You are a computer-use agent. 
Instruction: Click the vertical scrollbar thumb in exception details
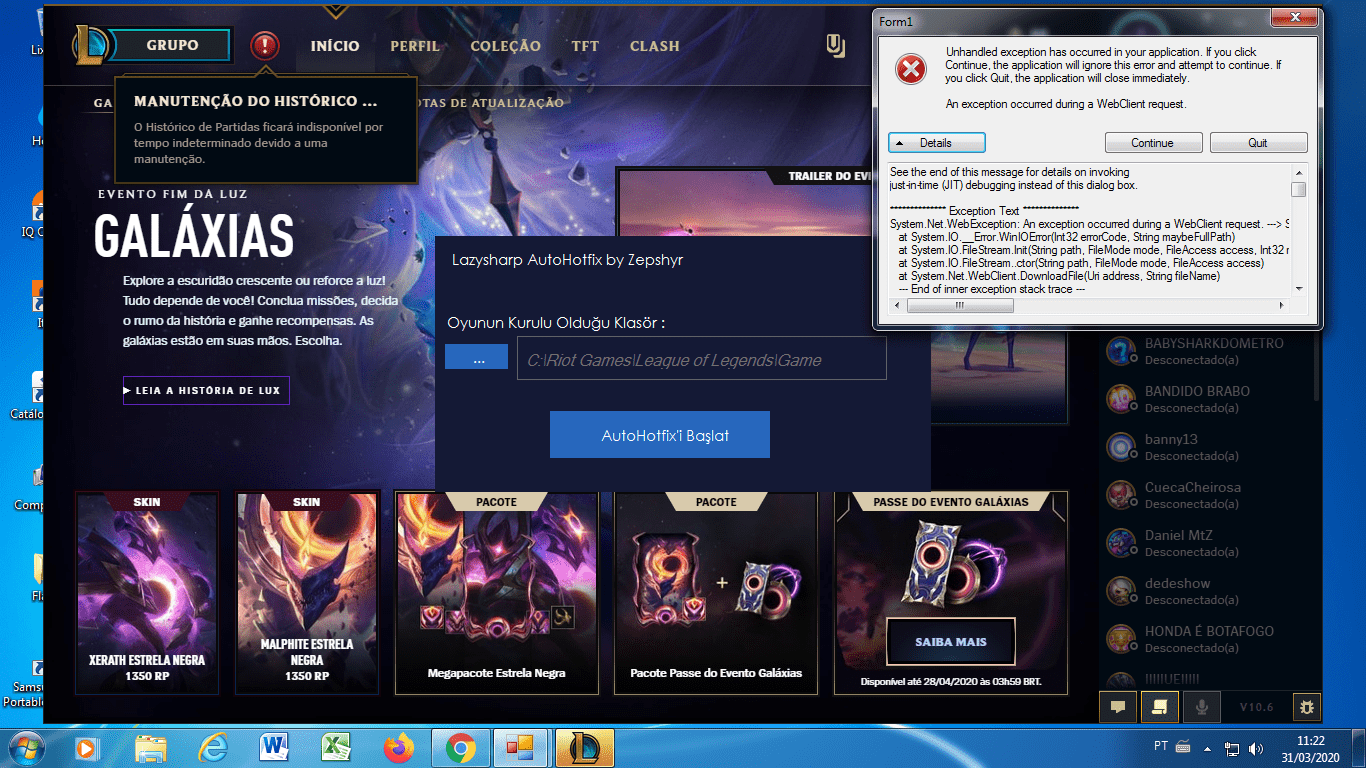1298,190
